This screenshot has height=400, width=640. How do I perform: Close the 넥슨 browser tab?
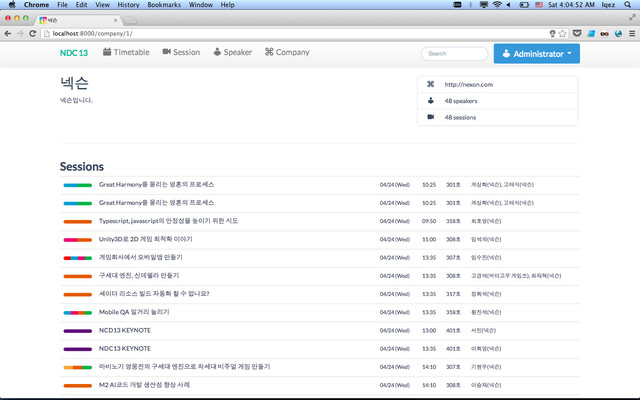point(115,20)
